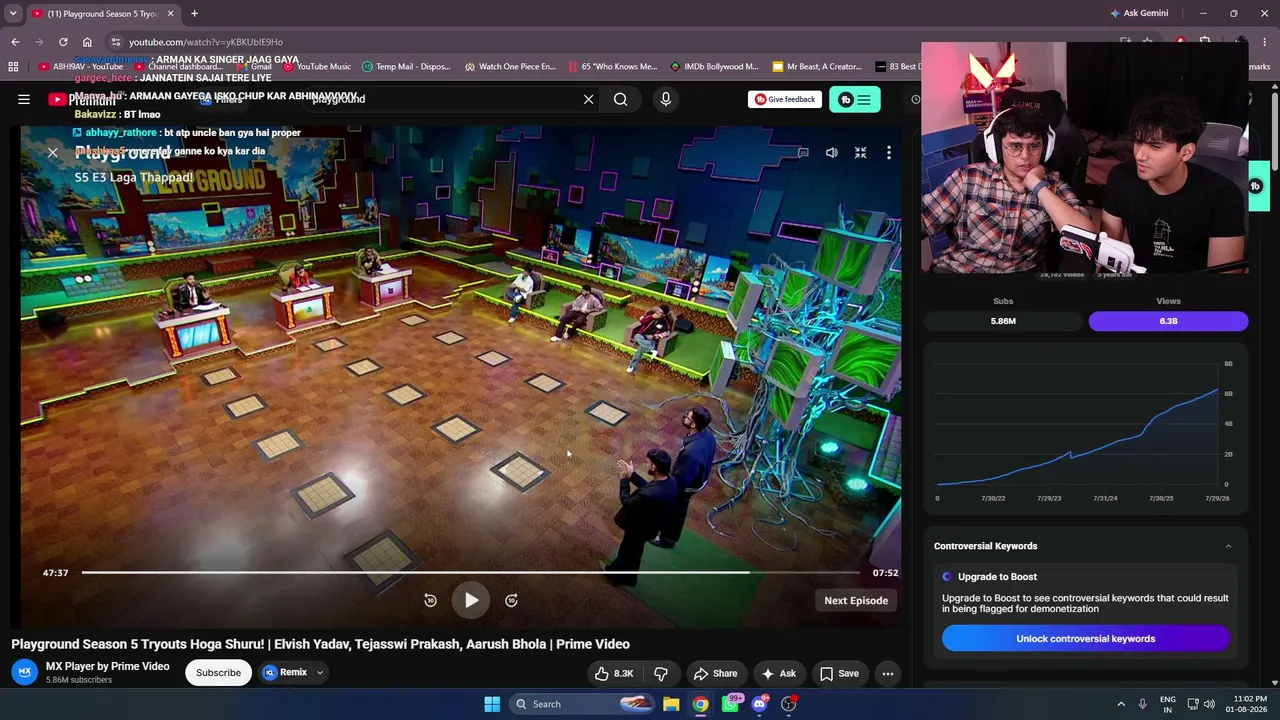Open Discord from the taskbar
This screenshot has height=720, width=1280.
[x=759, y=704]
